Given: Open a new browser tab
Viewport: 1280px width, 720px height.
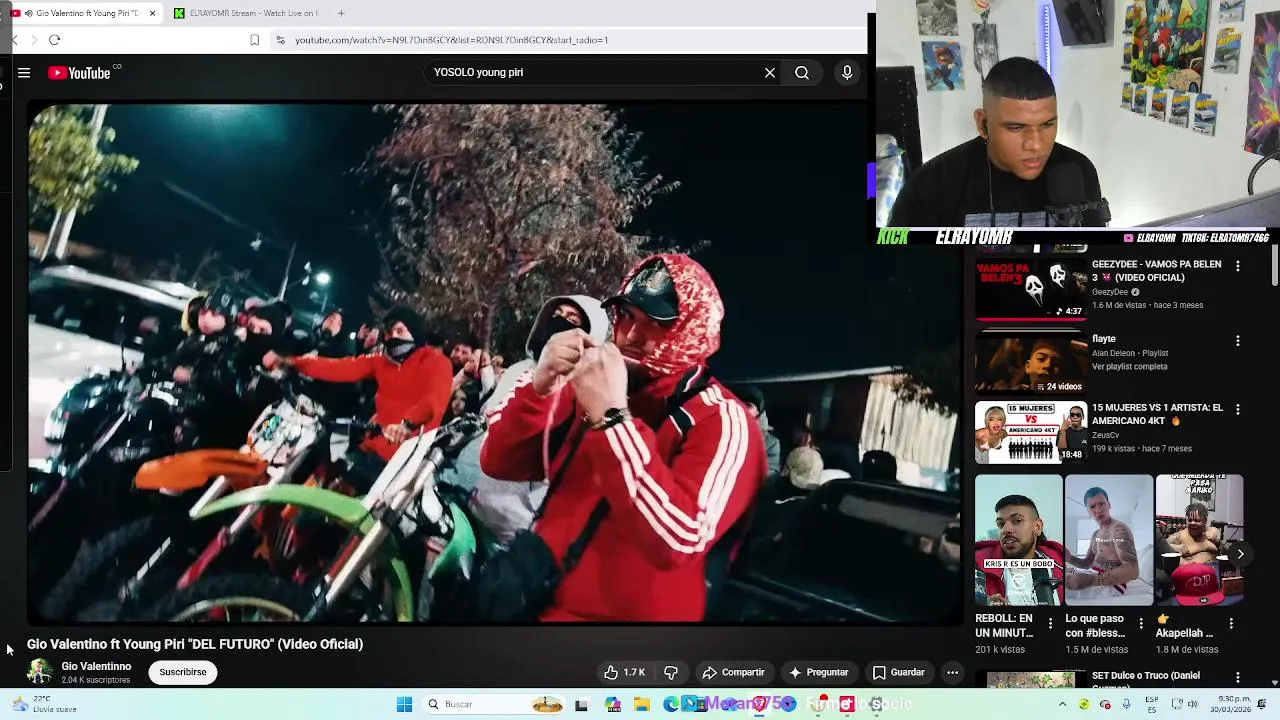Looking at the screenshot, I should [341, 13].
